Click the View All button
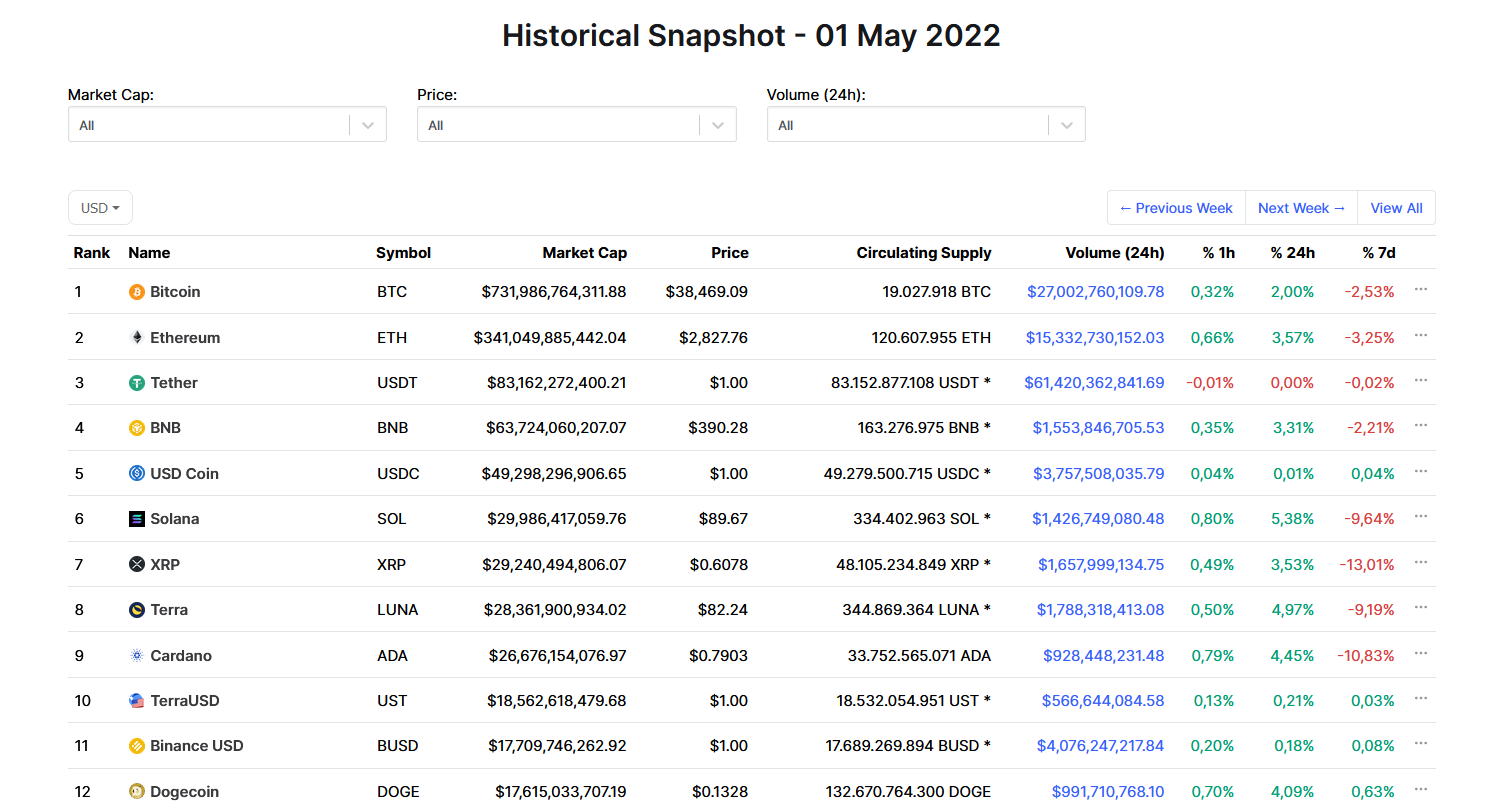1490x809 pixels. (x=1397, y=208)
